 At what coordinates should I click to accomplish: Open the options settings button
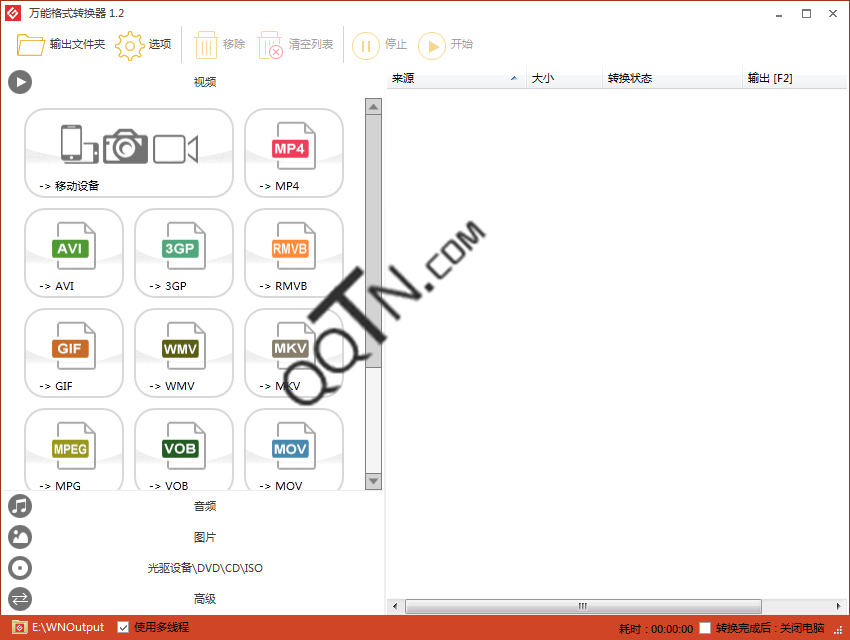[144, 45]
